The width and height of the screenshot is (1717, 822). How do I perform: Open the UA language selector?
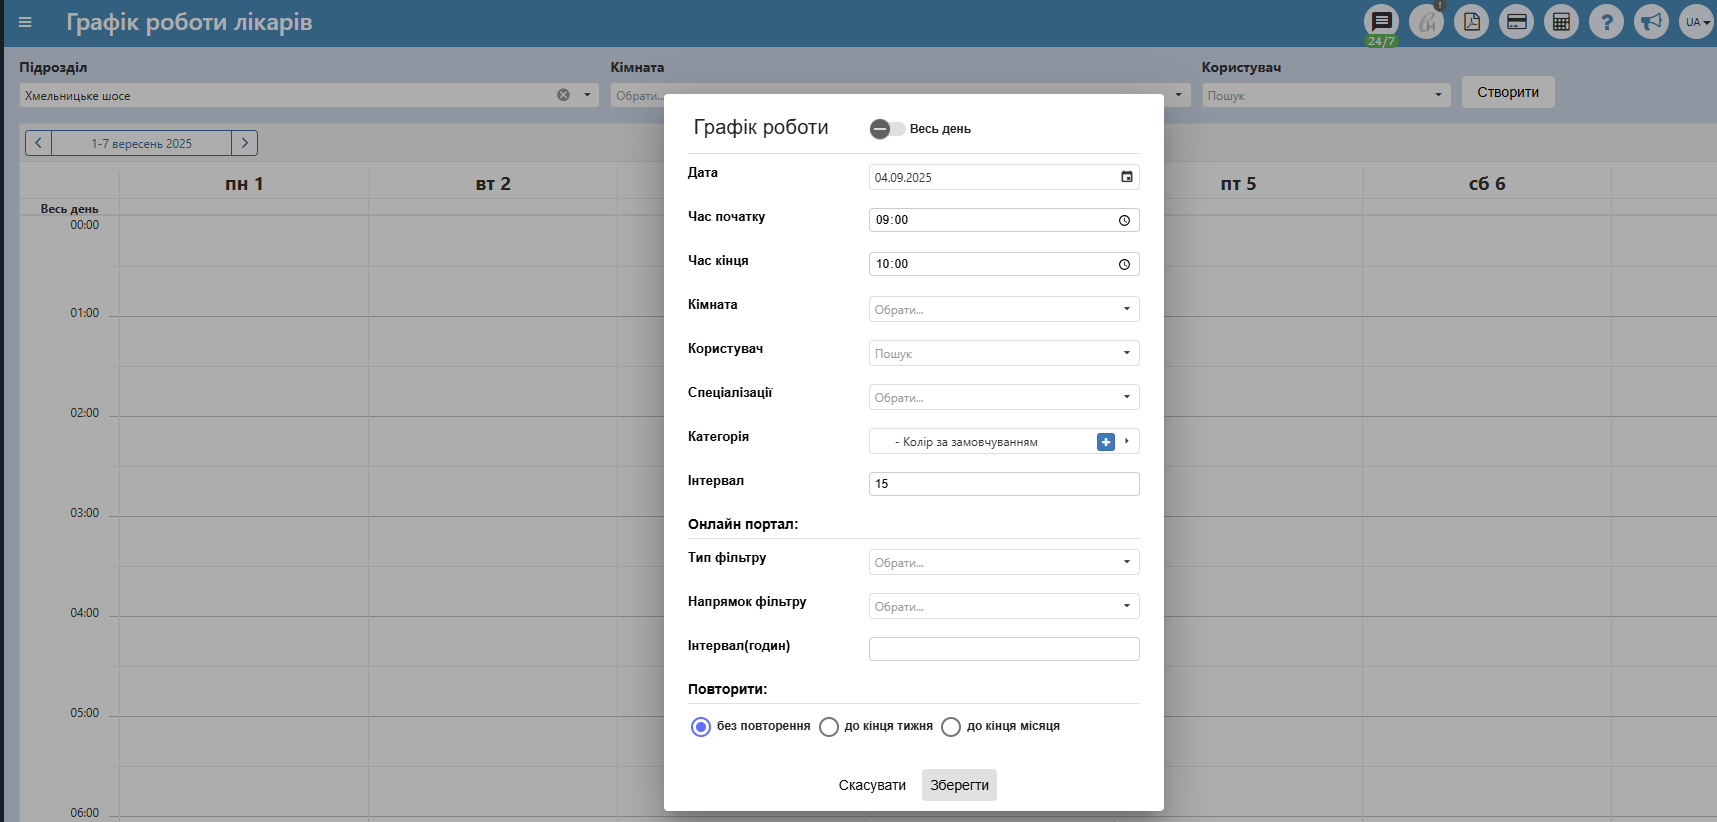[x=1697, y=22]
